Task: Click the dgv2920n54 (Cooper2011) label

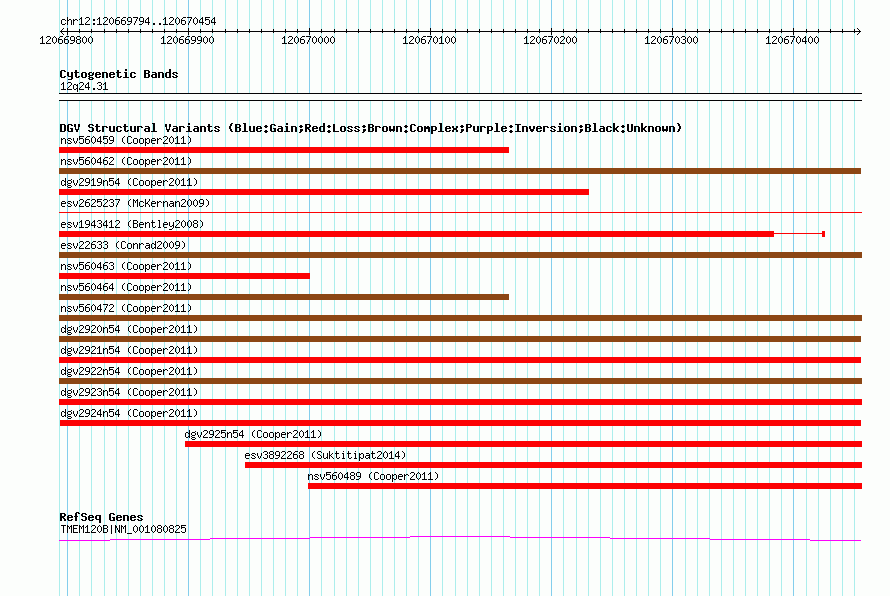Action: coord(129,329)
